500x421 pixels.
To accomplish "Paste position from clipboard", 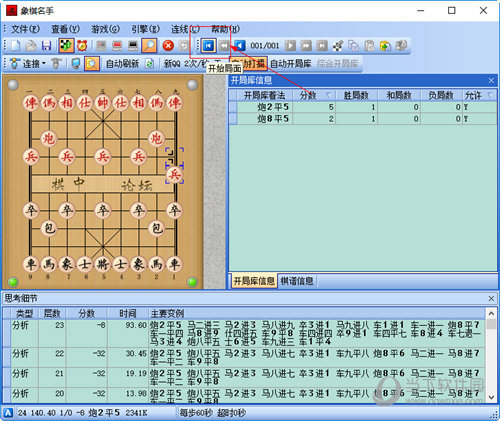I will click(369, 46).
